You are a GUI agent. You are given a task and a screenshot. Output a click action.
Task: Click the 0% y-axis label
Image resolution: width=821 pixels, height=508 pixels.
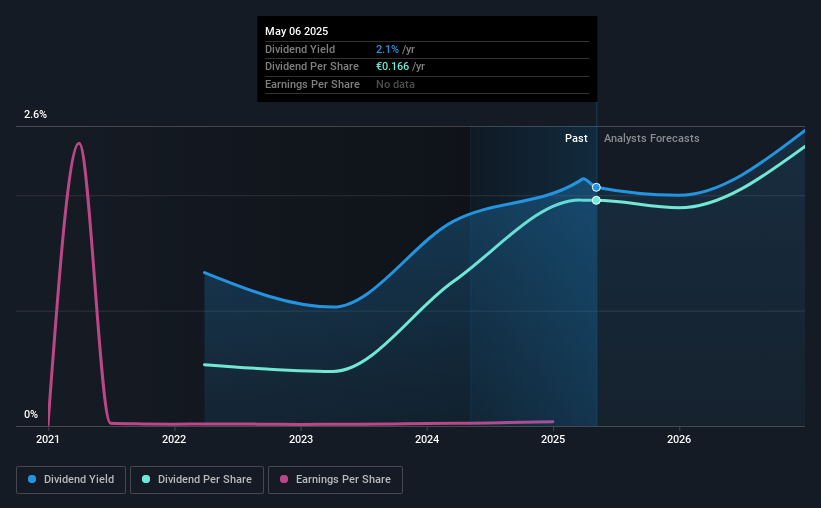31,414
